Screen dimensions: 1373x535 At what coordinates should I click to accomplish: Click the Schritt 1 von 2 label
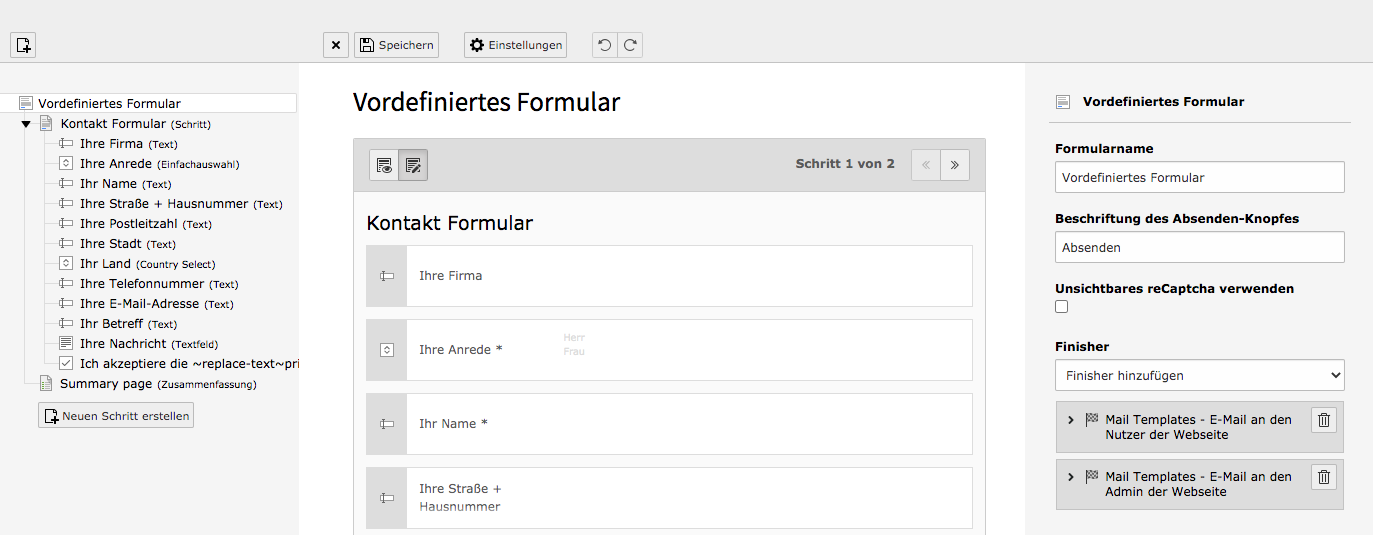click(x=845, y=164)
